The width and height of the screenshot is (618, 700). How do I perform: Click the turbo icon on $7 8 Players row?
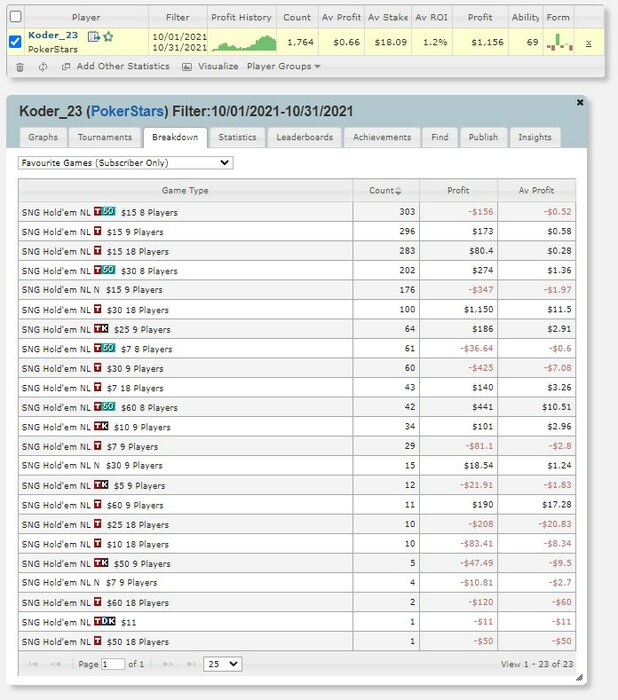coord(104,348)
